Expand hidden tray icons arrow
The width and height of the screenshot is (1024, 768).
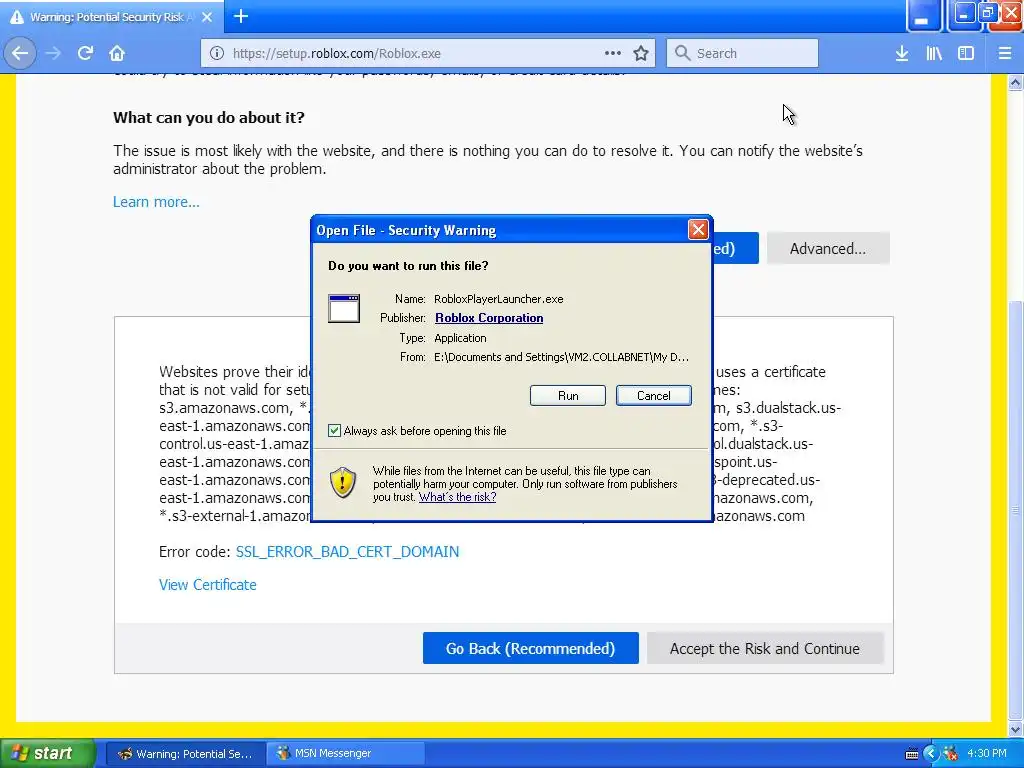931,754
